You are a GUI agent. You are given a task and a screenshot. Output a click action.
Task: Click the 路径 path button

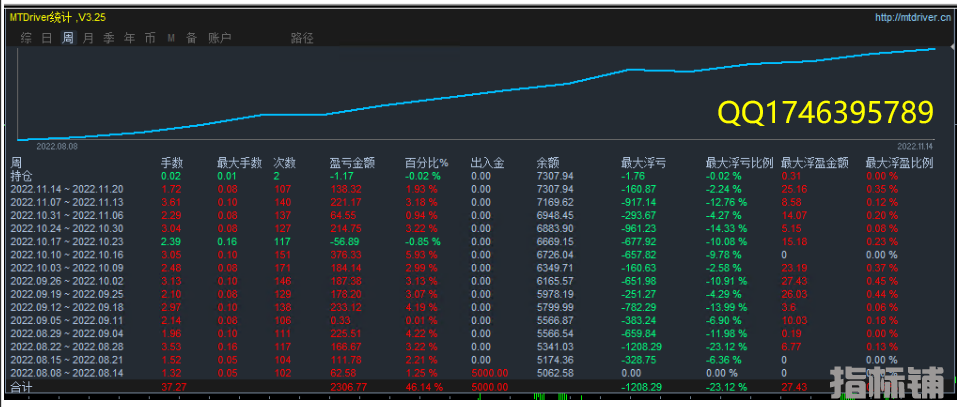pos(302,38)
